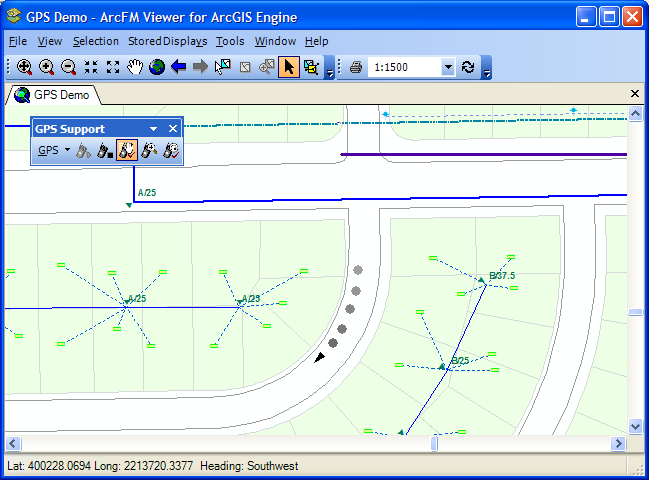The width and height of the screenshot is (649, 480).
Task: Toggle the Select Elements arrow tool
Action: pos(288,67)
